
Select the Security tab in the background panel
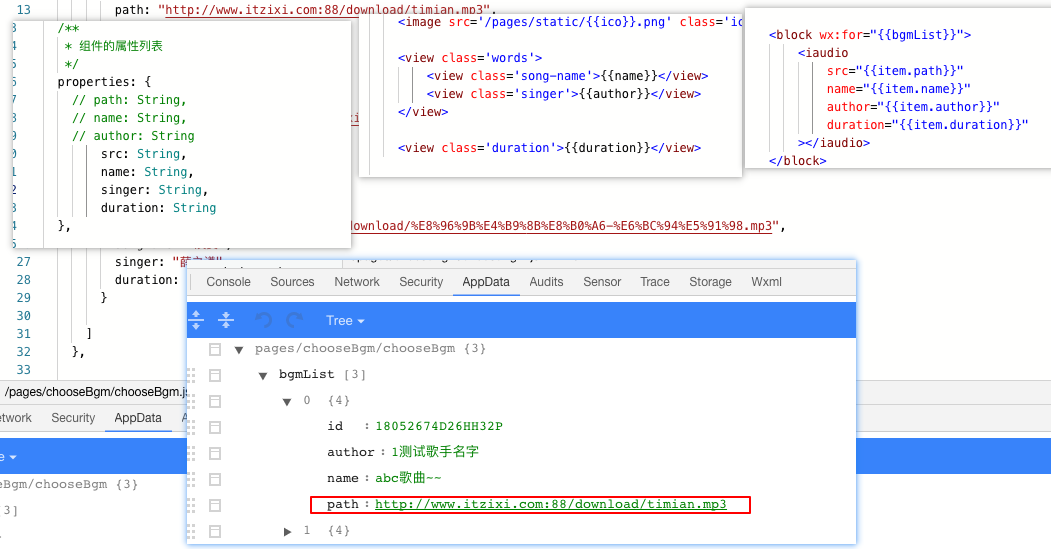73,418
